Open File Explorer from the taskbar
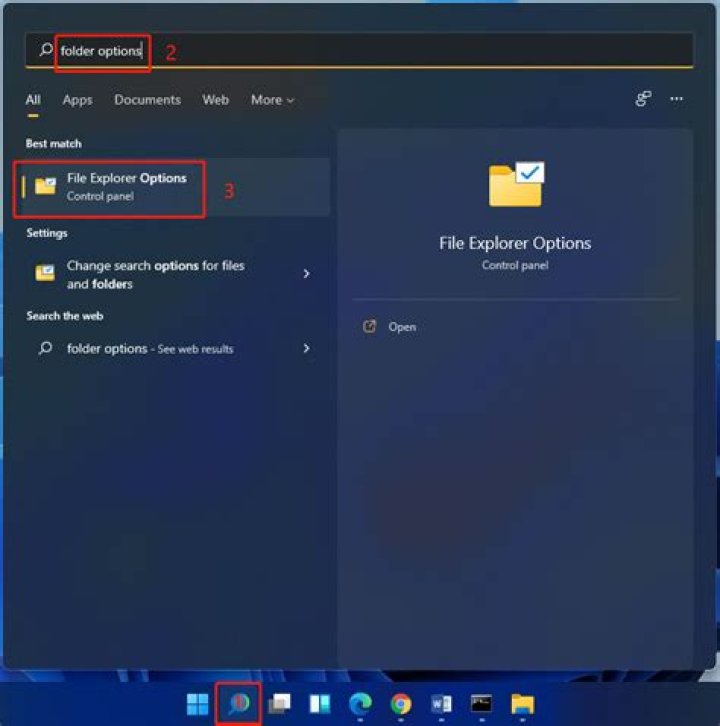This screenshot has width=720, height=726. click(522, 704)
